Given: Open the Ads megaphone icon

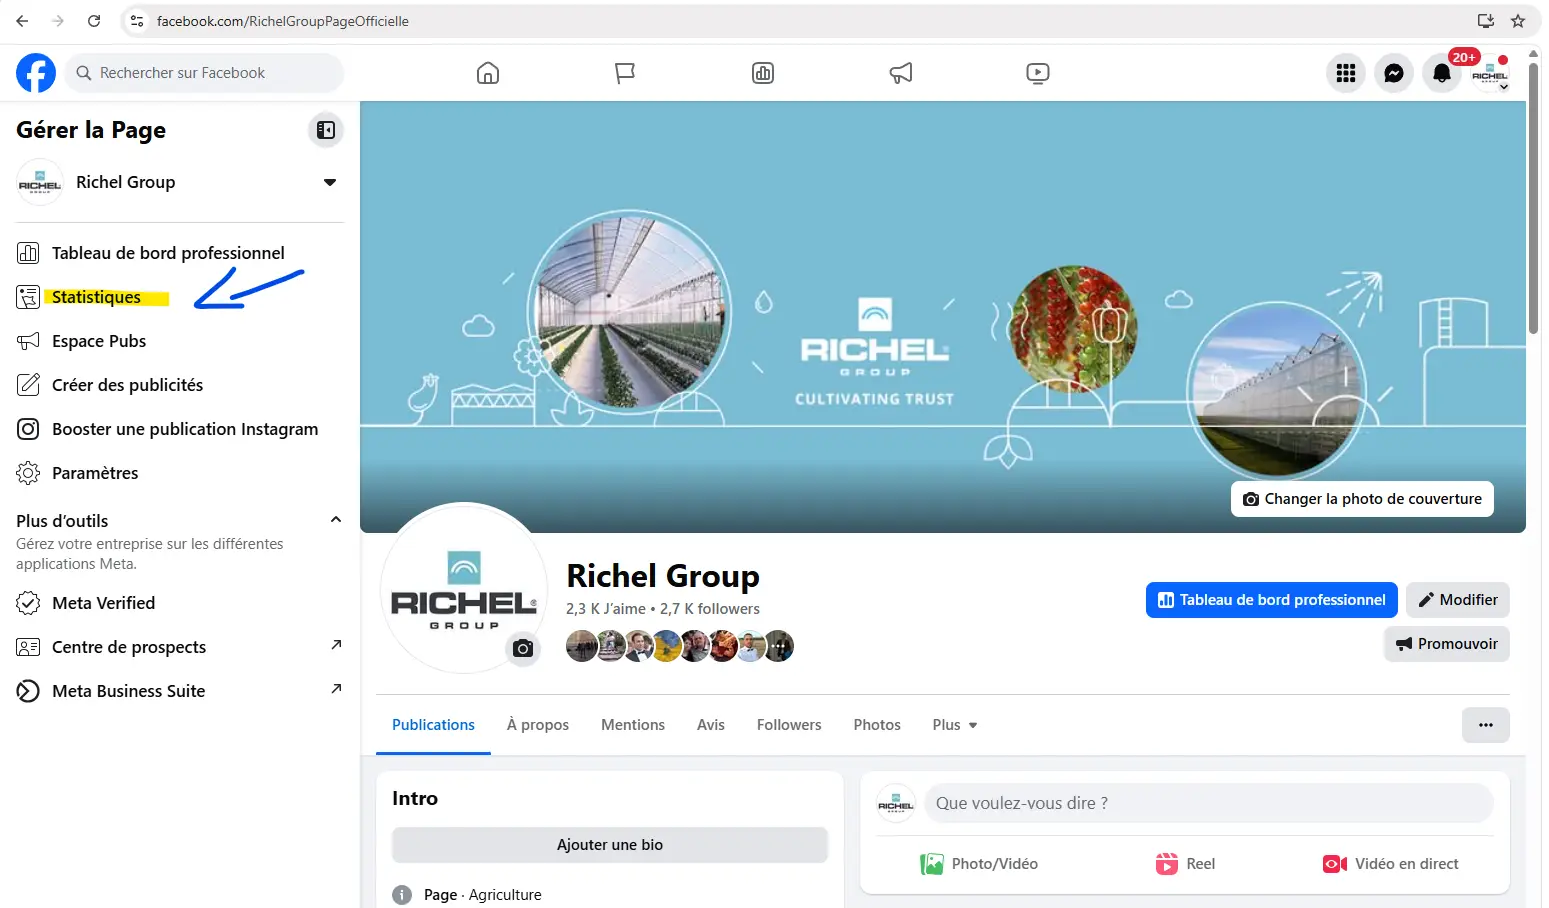Looking at the screenshot, I should tap(901, 73).
